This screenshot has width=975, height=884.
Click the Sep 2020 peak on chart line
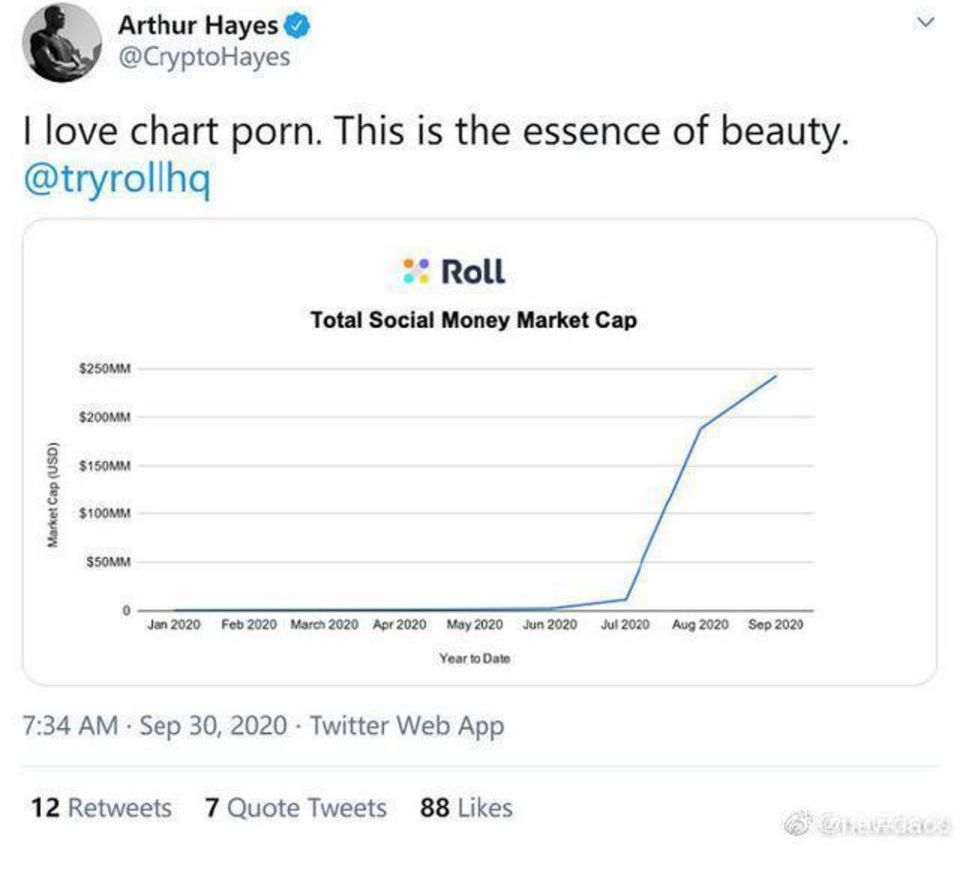coord(775,376)
